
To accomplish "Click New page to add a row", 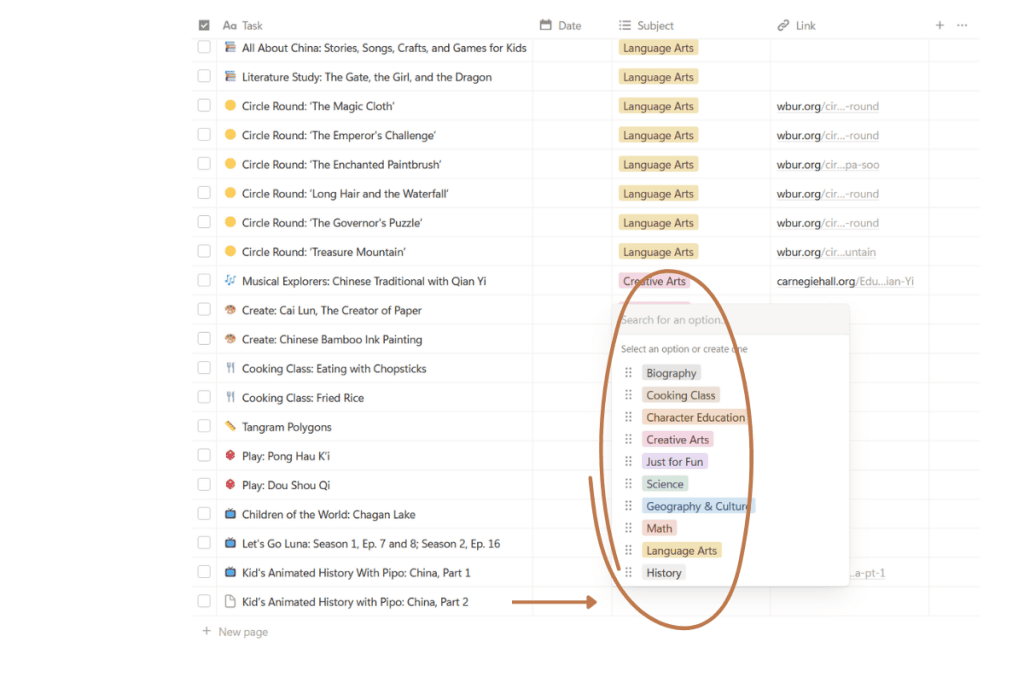I will point(243,632).
